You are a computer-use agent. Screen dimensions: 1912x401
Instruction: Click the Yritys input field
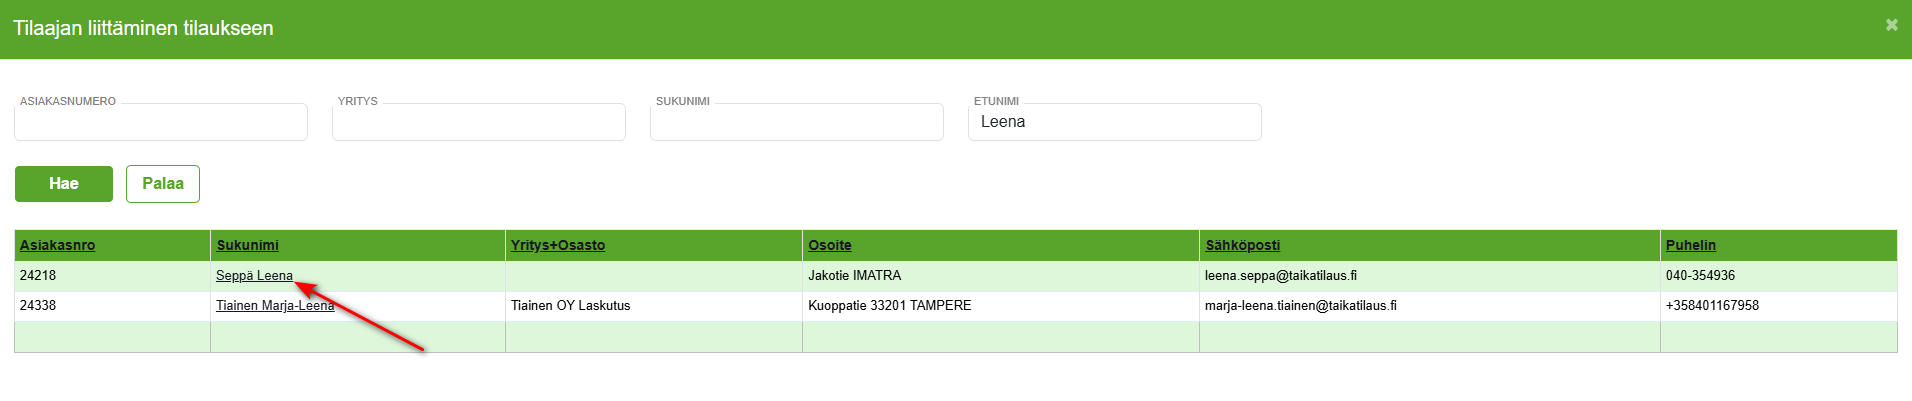tap(478, 123)
